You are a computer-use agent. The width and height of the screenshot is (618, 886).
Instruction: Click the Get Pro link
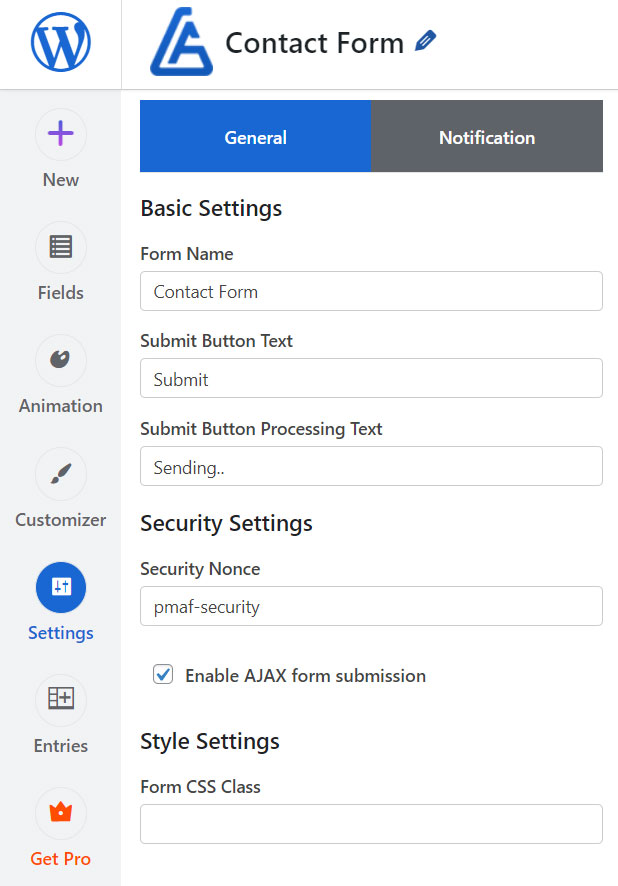point(60,858)
